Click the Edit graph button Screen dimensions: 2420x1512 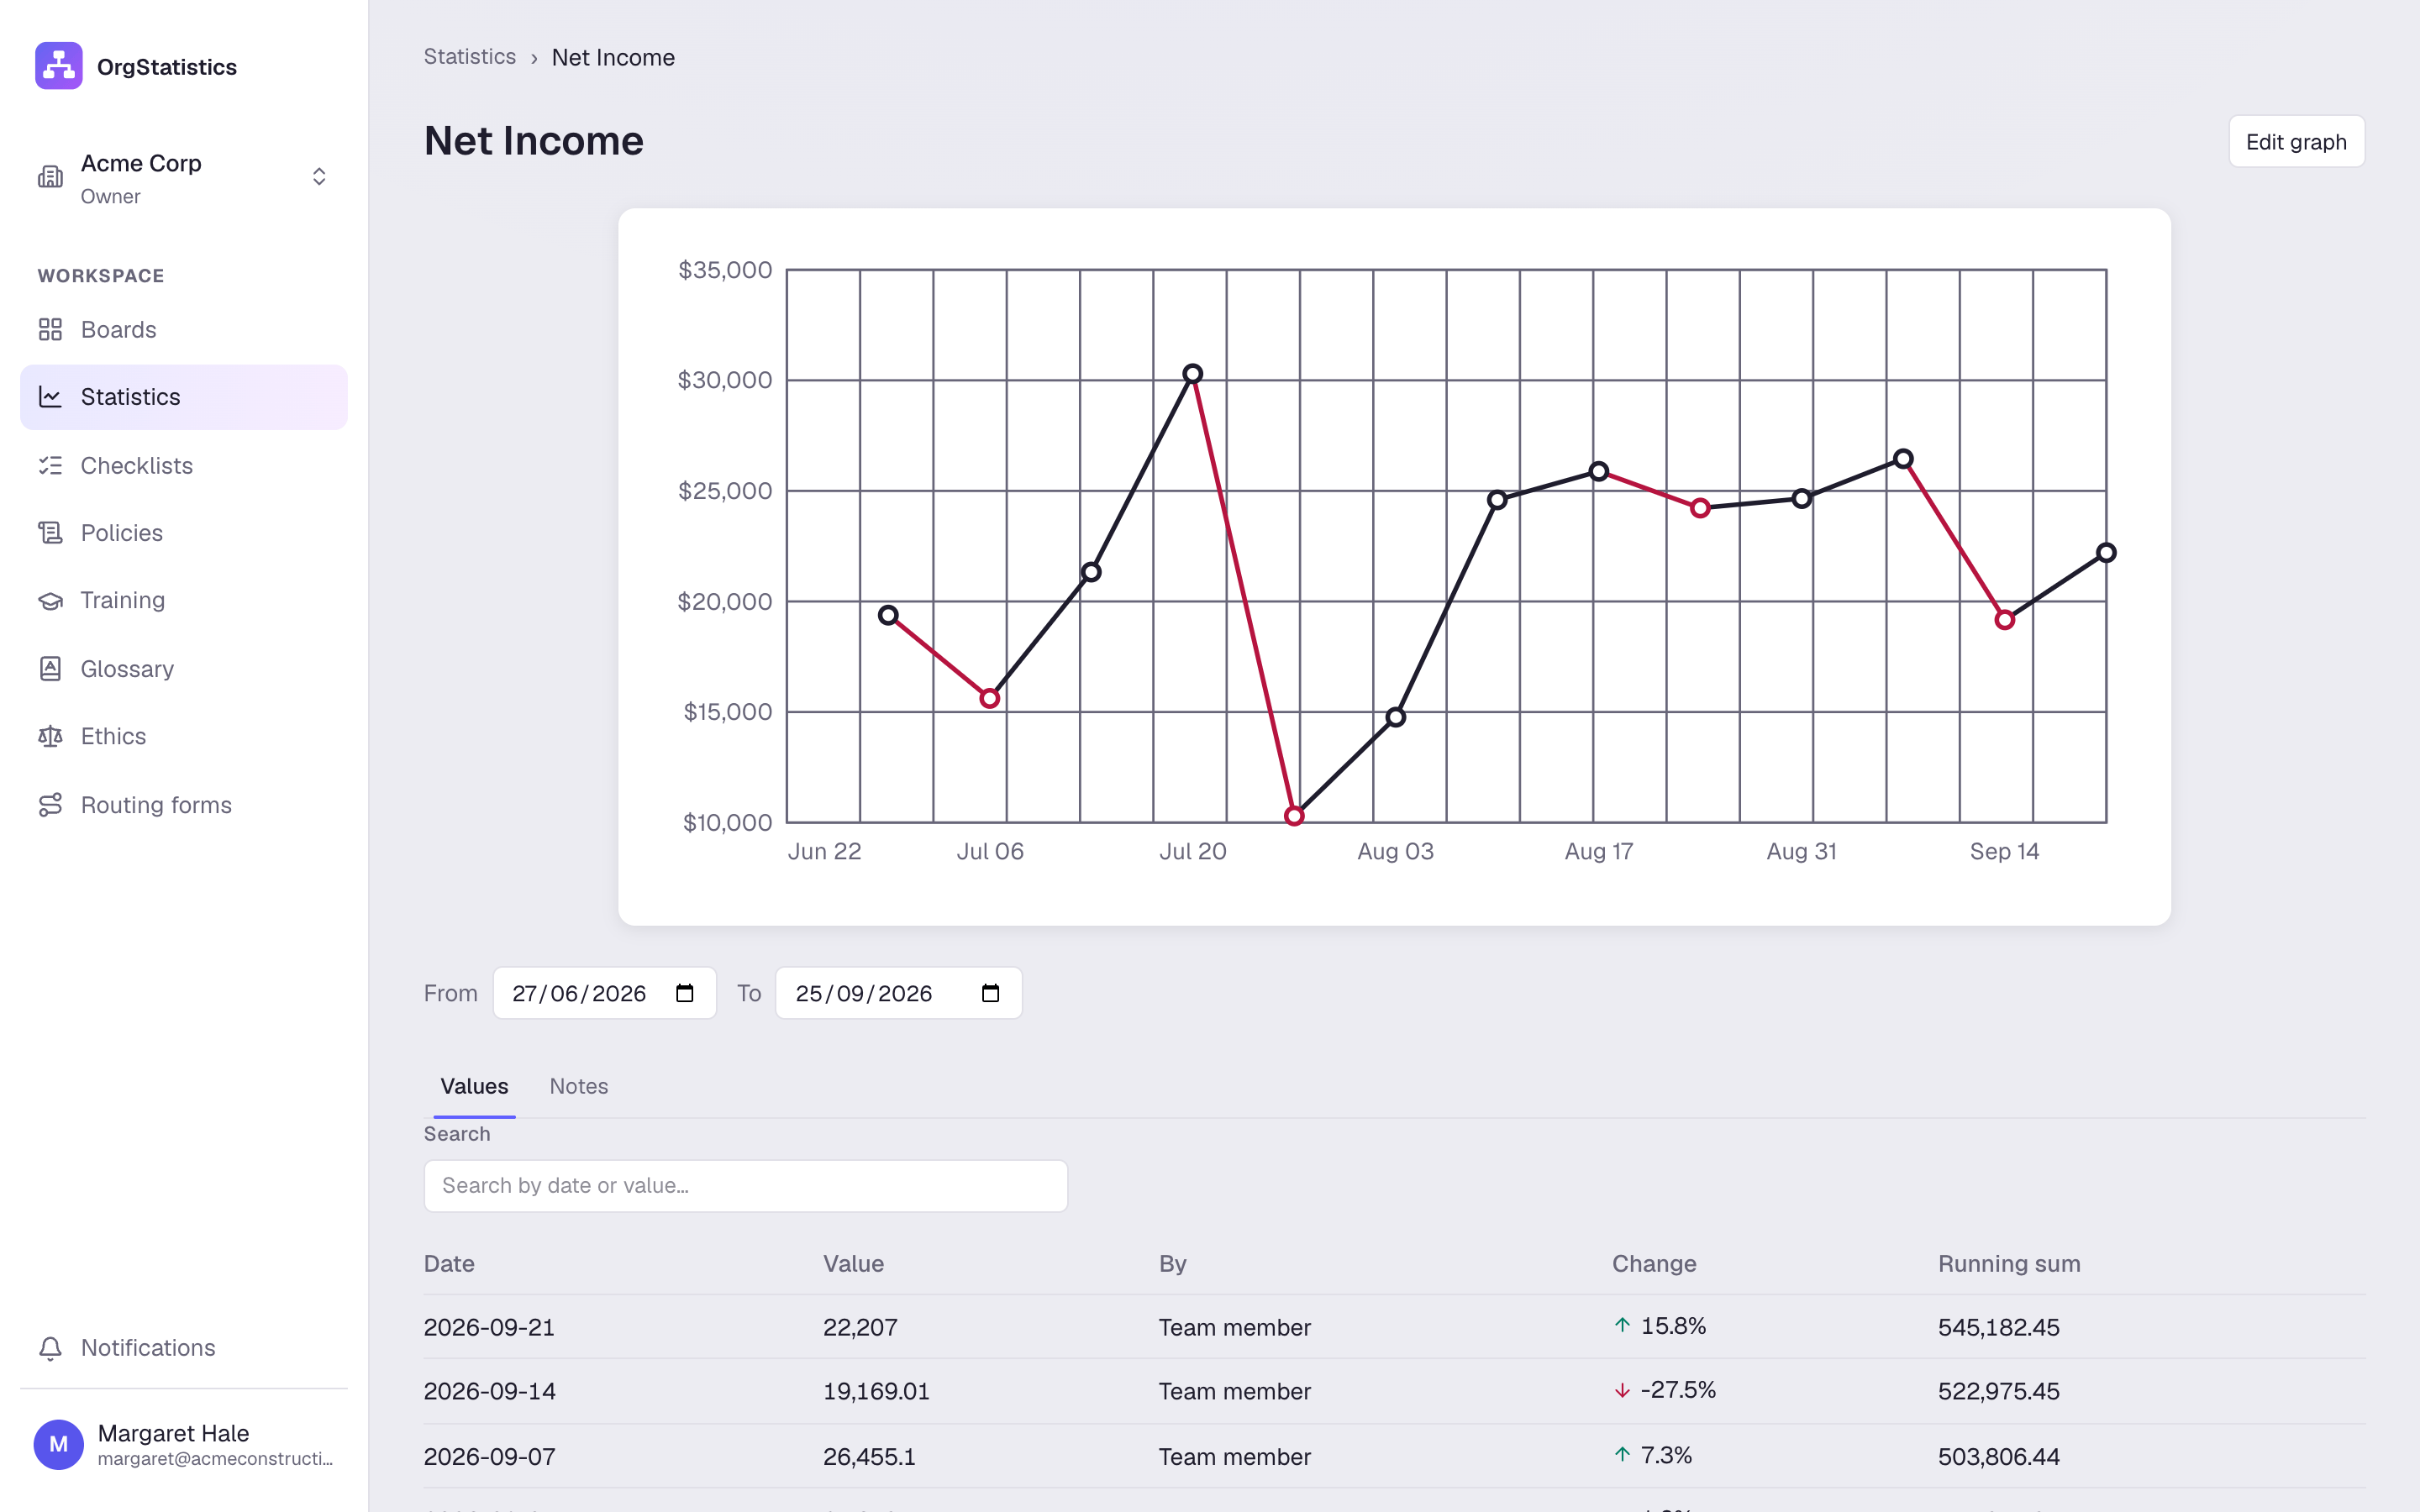2296,141
